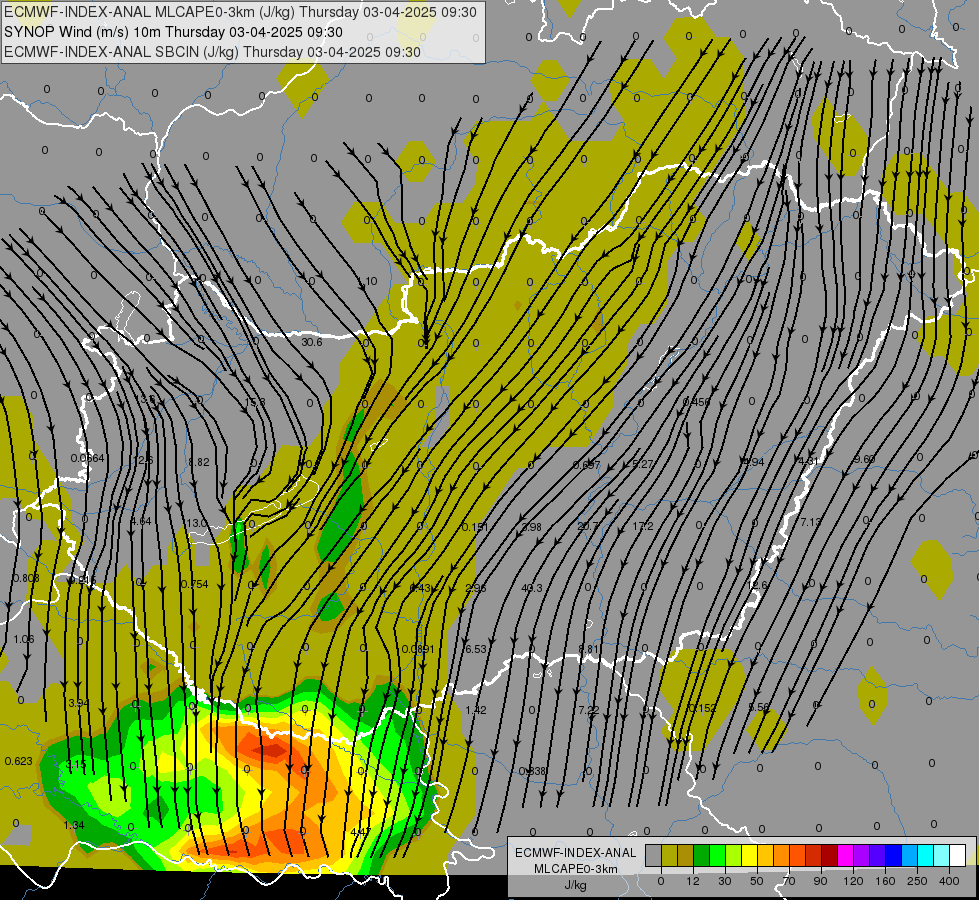The height and width of the screenshot is (900, 979).
Task: Click the legend tick label 120
Action: [852, 881]
